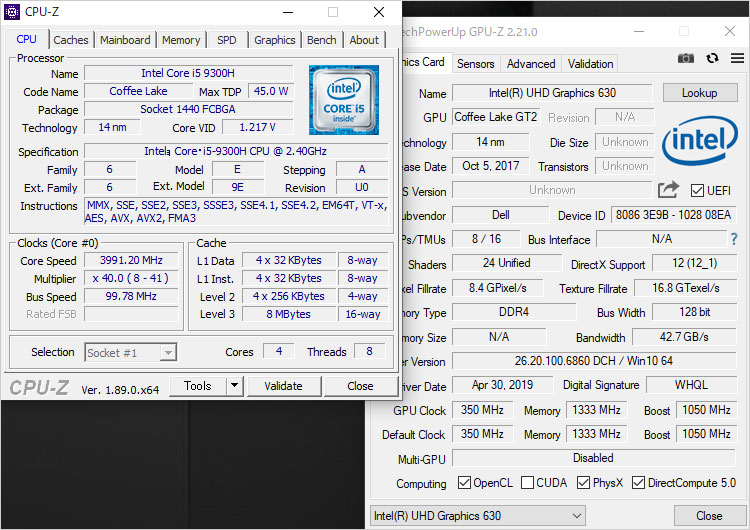Open the Tools dropdown arrow in CPU-Z

pyautogui.click(x=234, y=386)
